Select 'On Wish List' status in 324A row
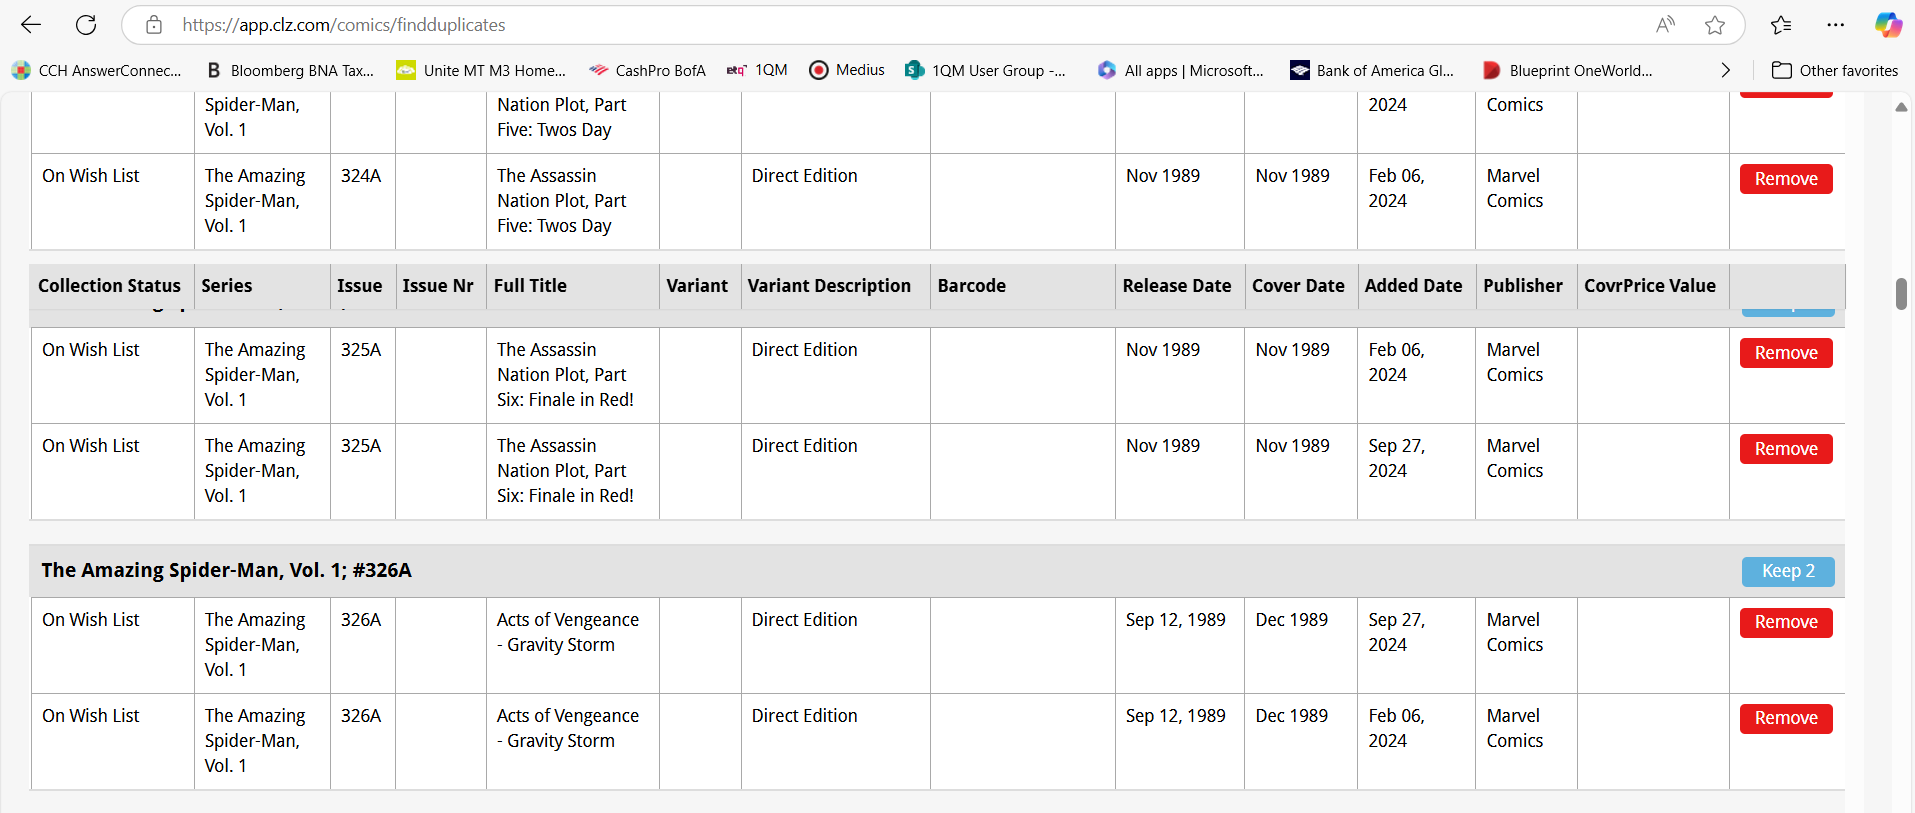The width and height of the screenshot is (1915, 813). tap(91, 176)
